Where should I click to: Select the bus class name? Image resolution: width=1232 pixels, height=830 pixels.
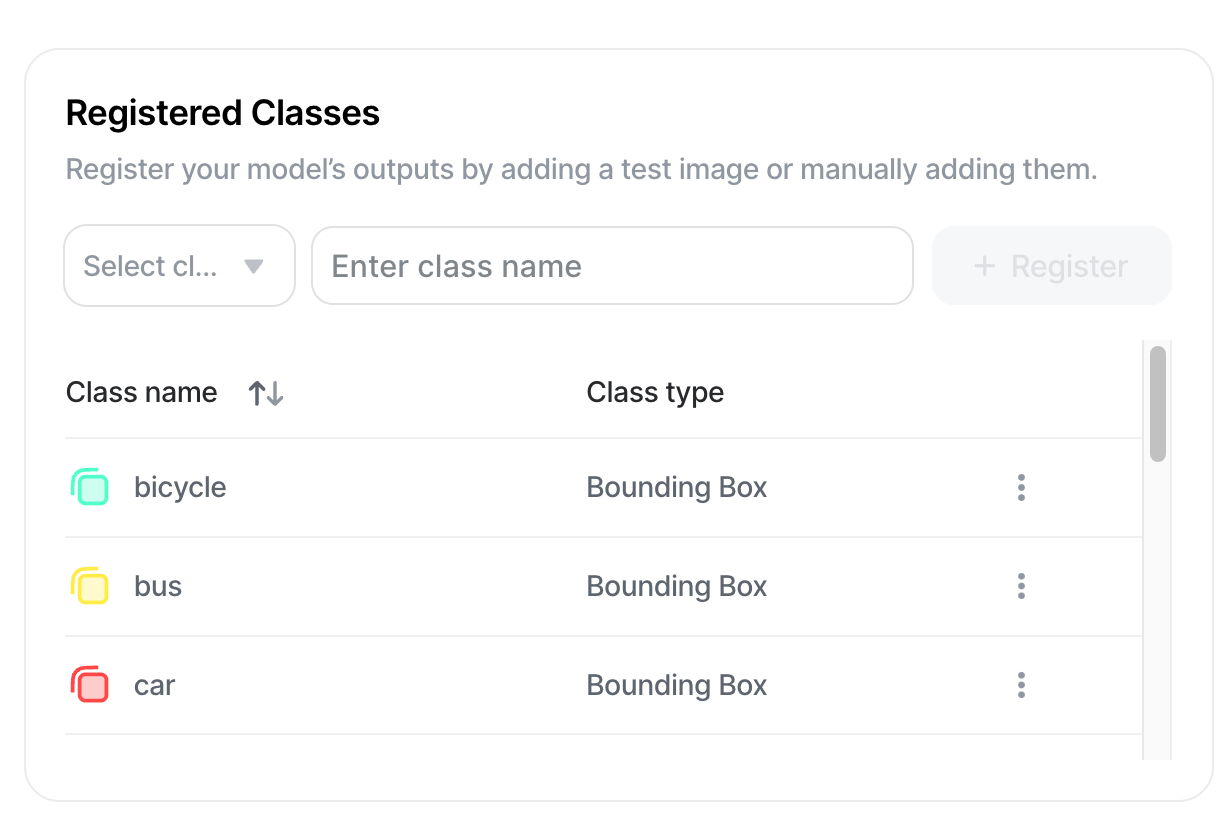158,586
